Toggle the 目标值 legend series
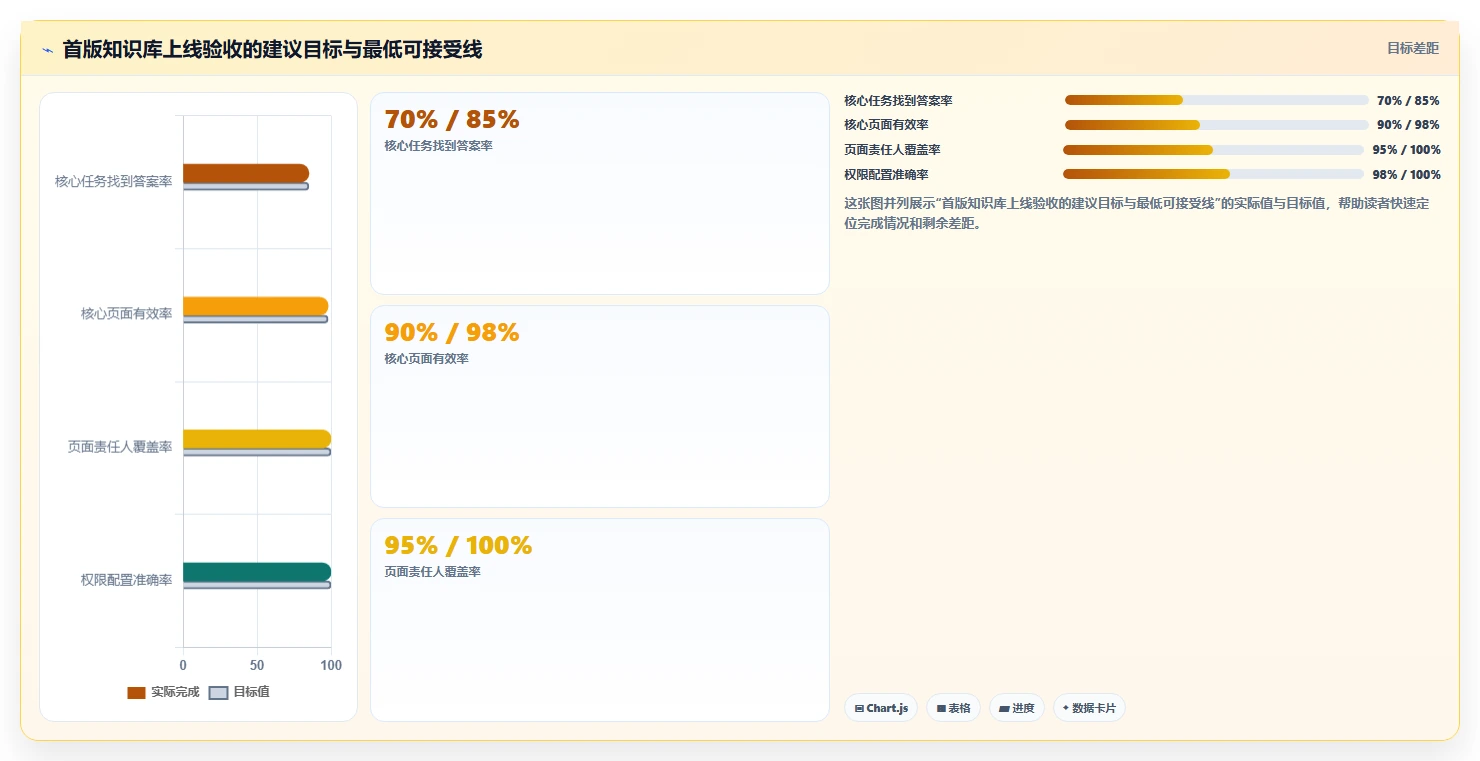The width and height of the screenshot is (1480, 761). (x=239, y=692)
